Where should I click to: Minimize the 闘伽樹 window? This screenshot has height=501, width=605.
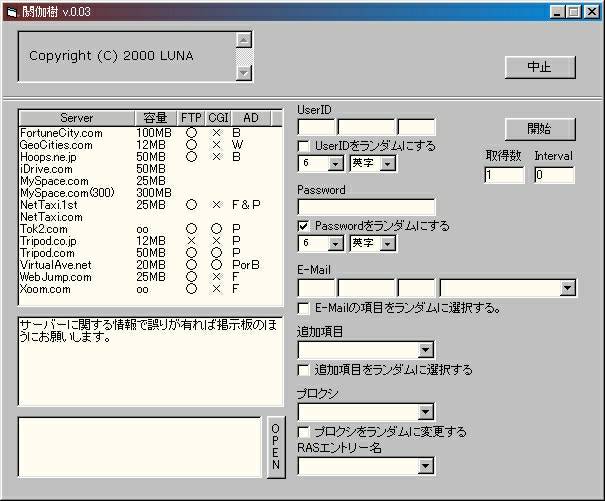(557, 12)
